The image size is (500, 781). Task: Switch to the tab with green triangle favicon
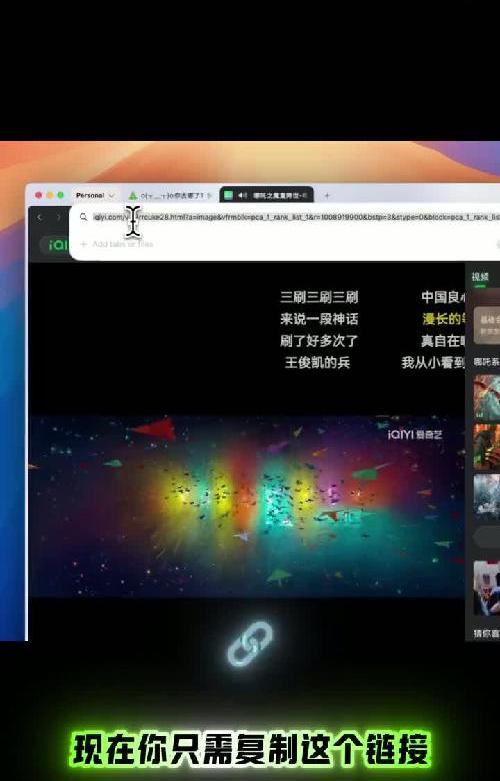[170, 195]
